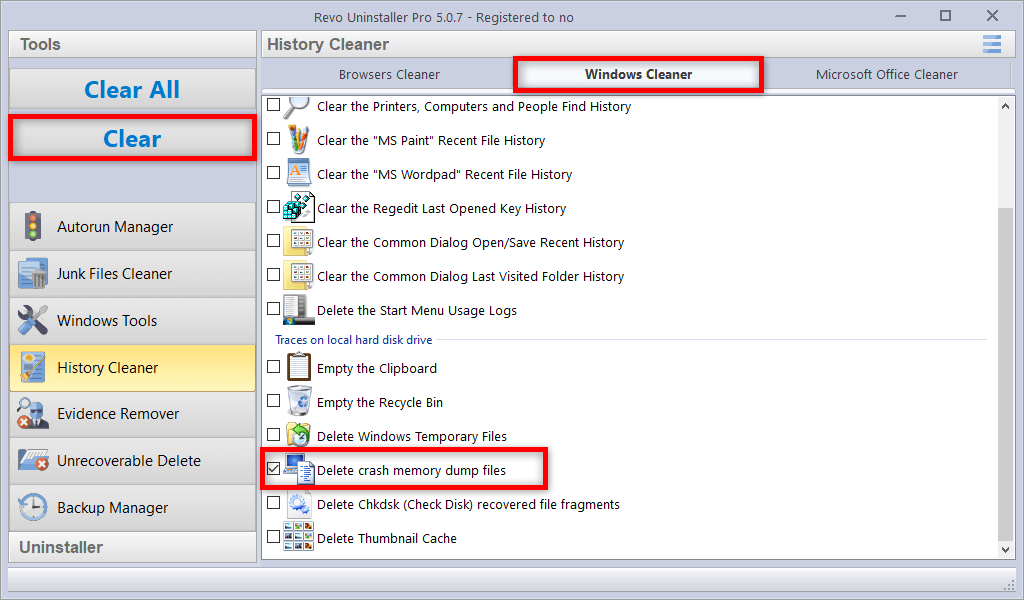Click "Clear the Regedit Last Opened Key History" text
The width and height of the screenshot is (1024, 600).
(x=441, y=208)
